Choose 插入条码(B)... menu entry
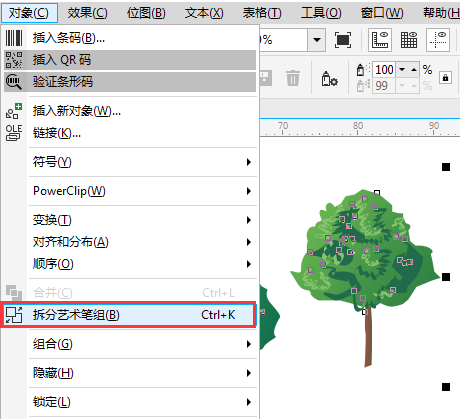Image resolution: width=460 pixels, height=419 pixels. (130, 38)
